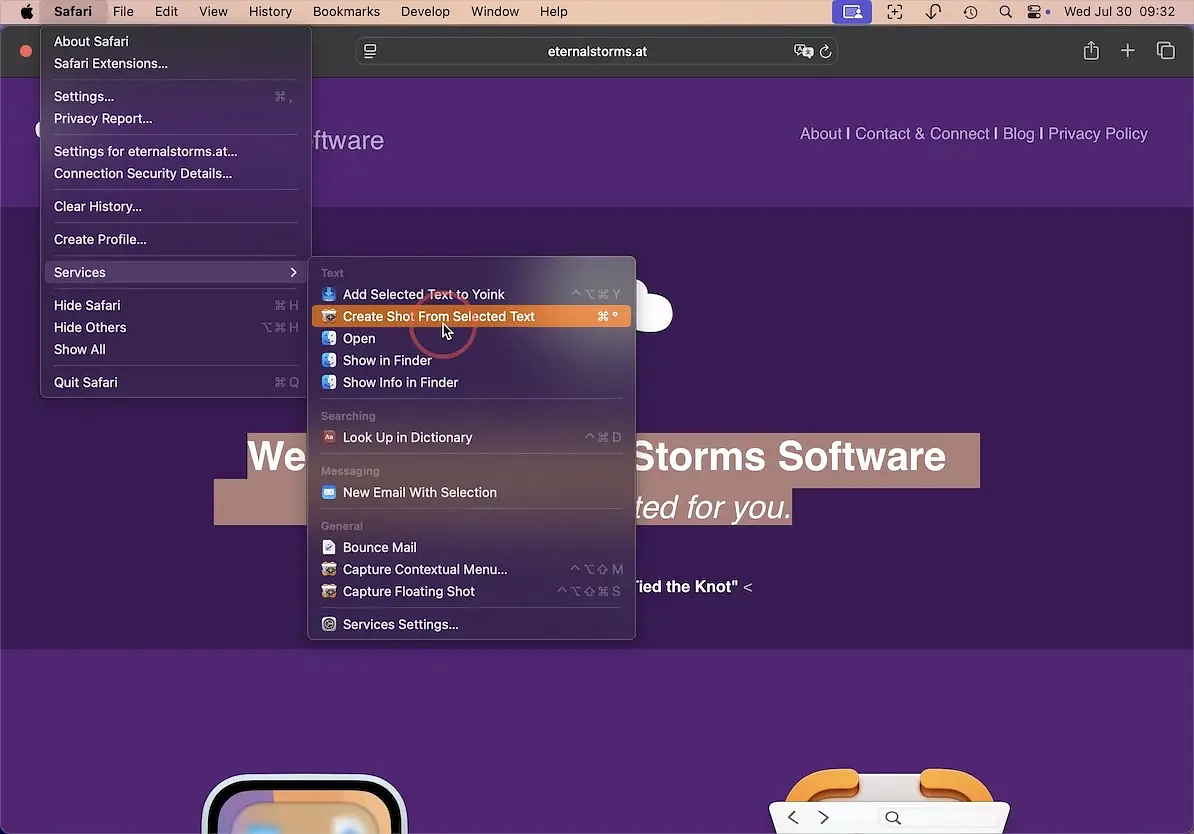Open Contact & Connect page link

922,134
